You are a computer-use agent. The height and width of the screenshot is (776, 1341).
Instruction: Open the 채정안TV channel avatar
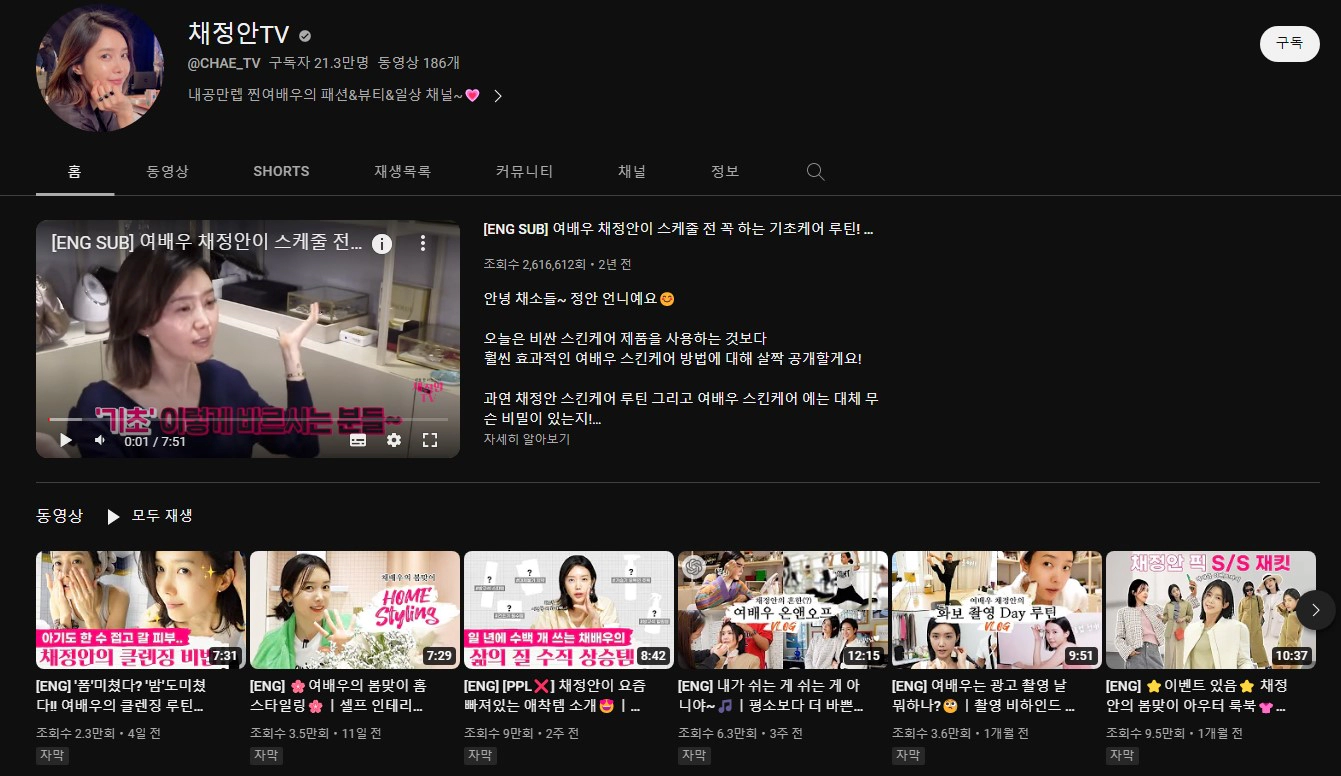click(100, 68)
